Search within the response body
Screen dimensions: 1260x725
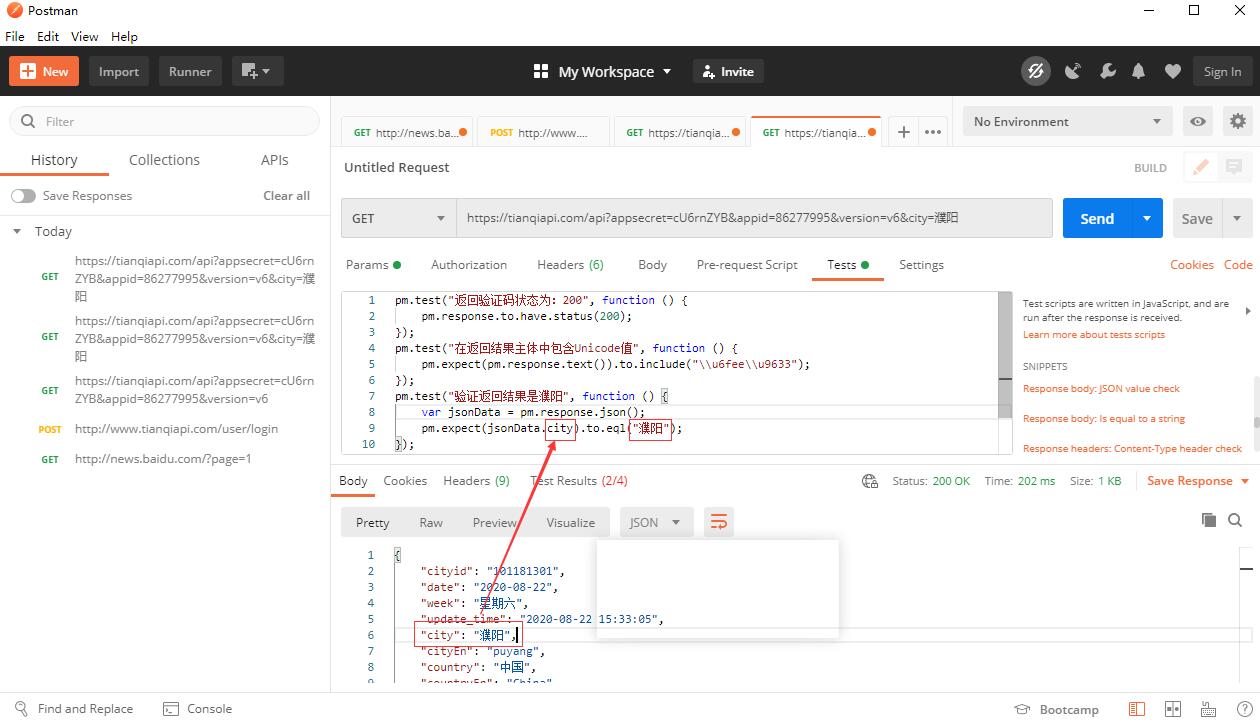pos(1235,520)
